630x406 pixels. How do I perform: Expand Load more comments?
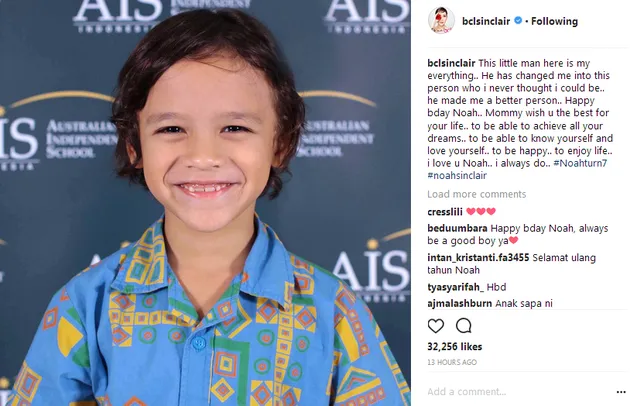point(477,194)
